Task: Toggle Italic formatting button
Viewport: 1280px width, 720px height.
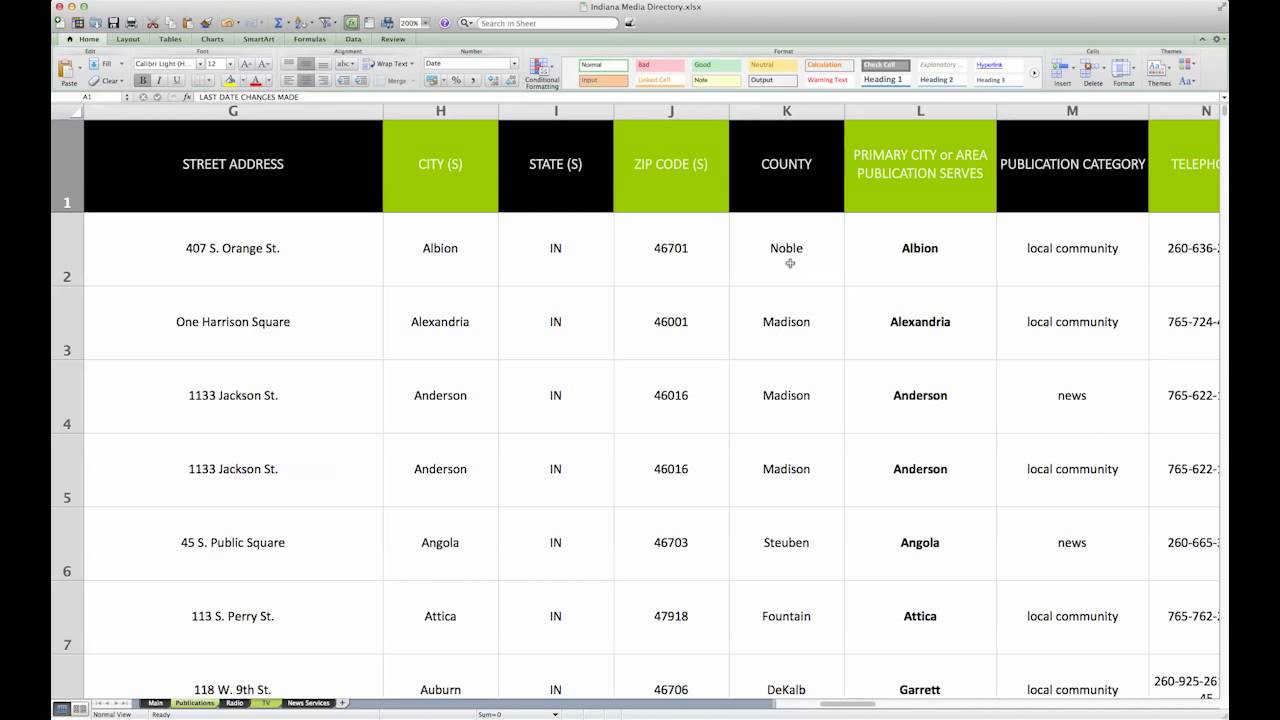Action: tap(159, 81)
